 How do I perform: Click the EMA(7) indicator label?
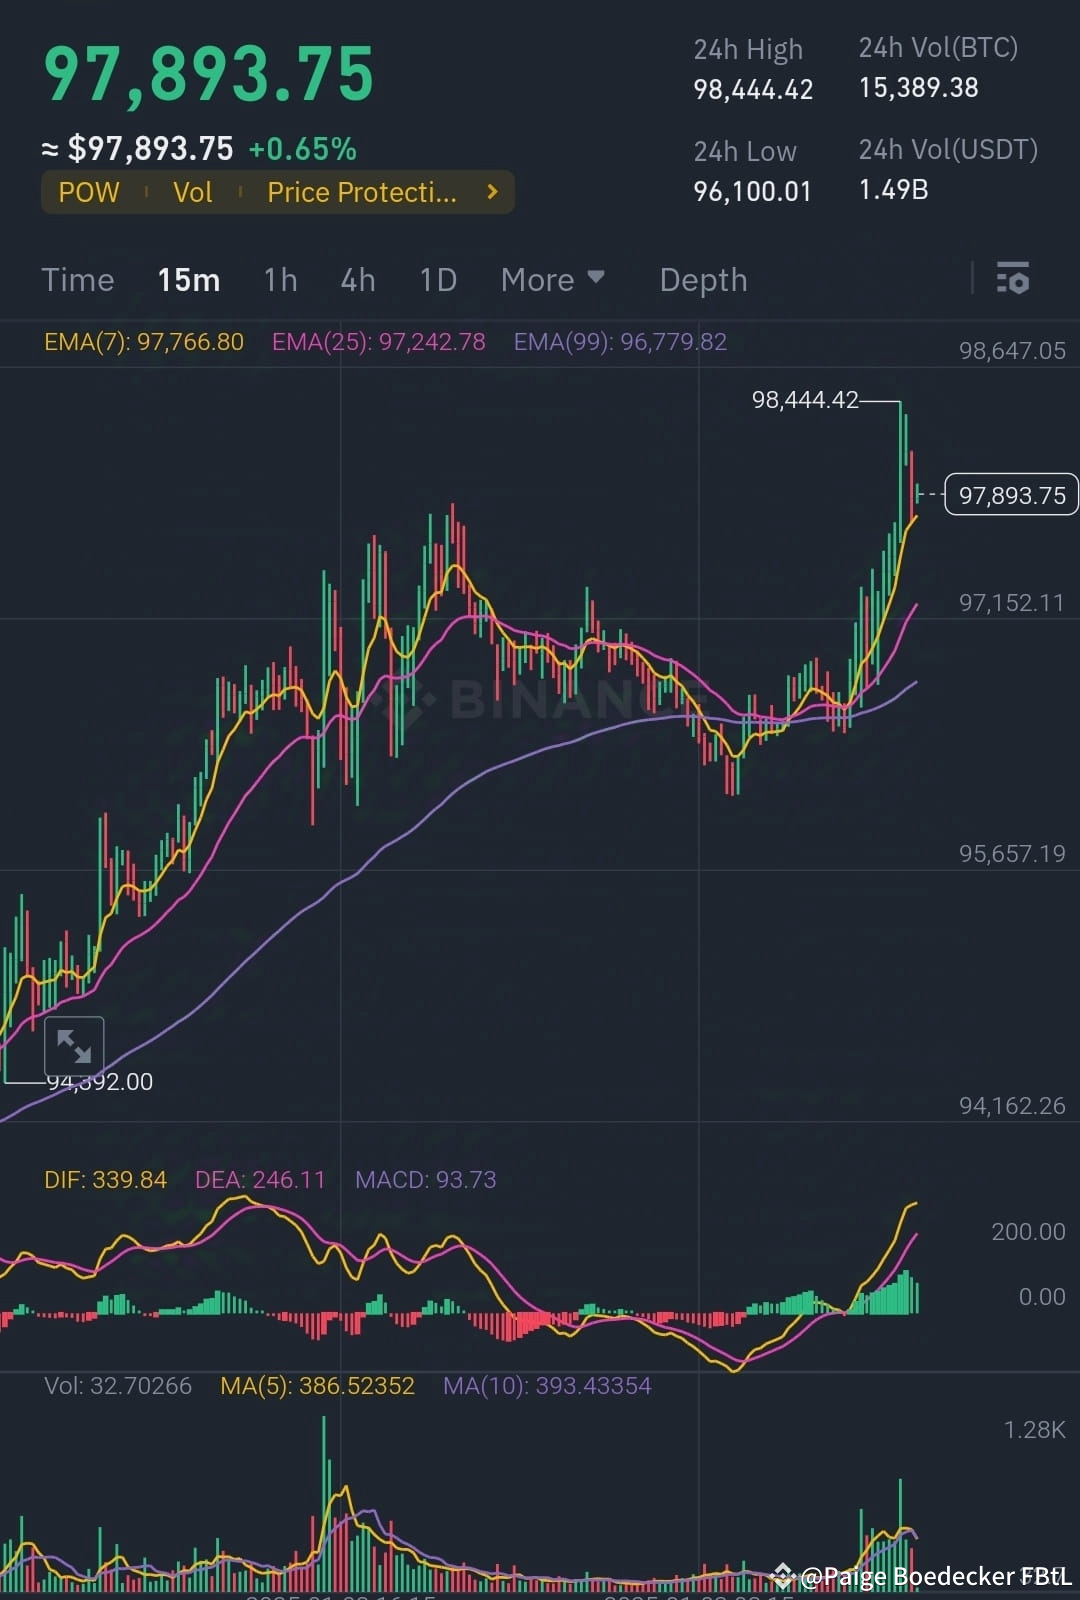pos(144,342)
